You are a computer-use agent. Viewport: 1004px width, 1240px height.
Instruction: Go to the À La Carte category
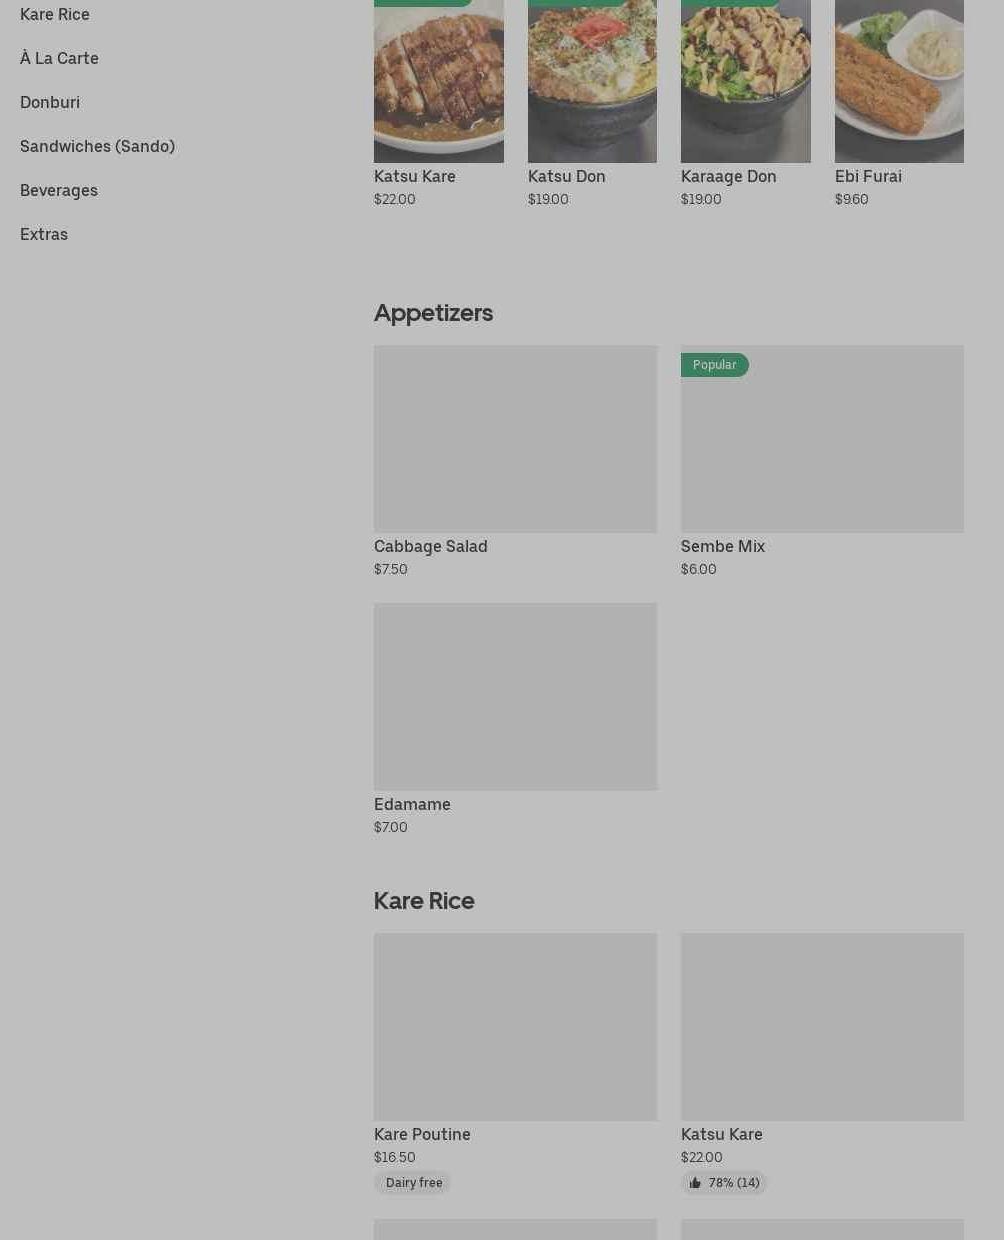click(x=59, y=58)
